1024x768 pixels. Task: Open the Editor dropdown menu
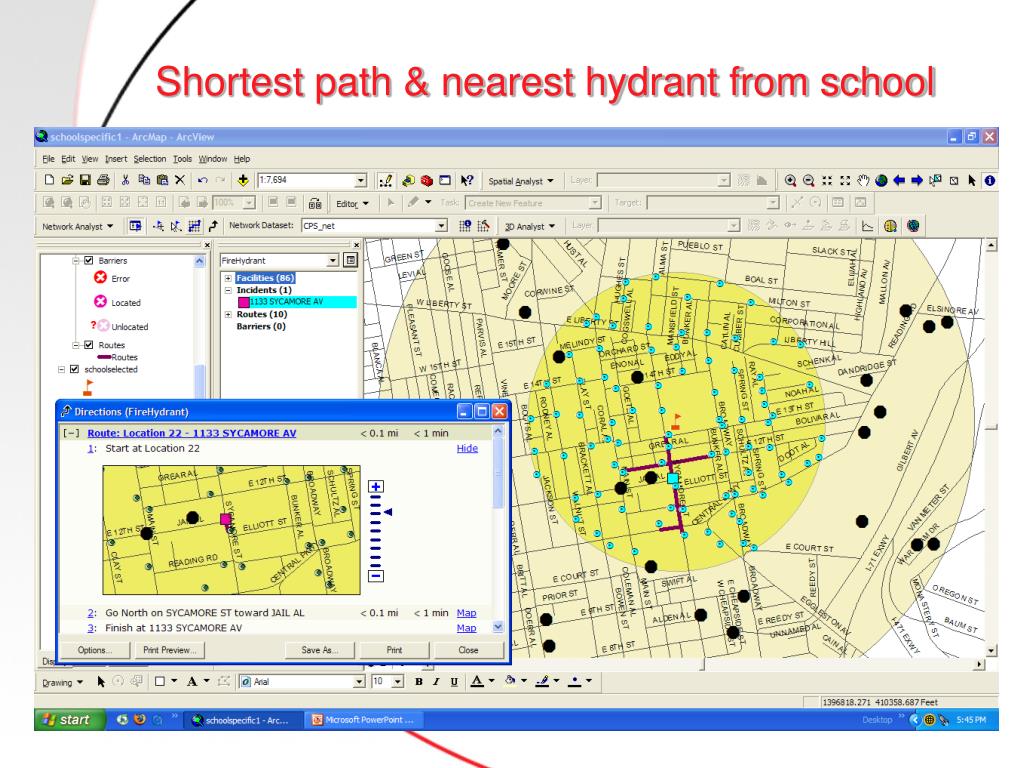coord(352,204)
